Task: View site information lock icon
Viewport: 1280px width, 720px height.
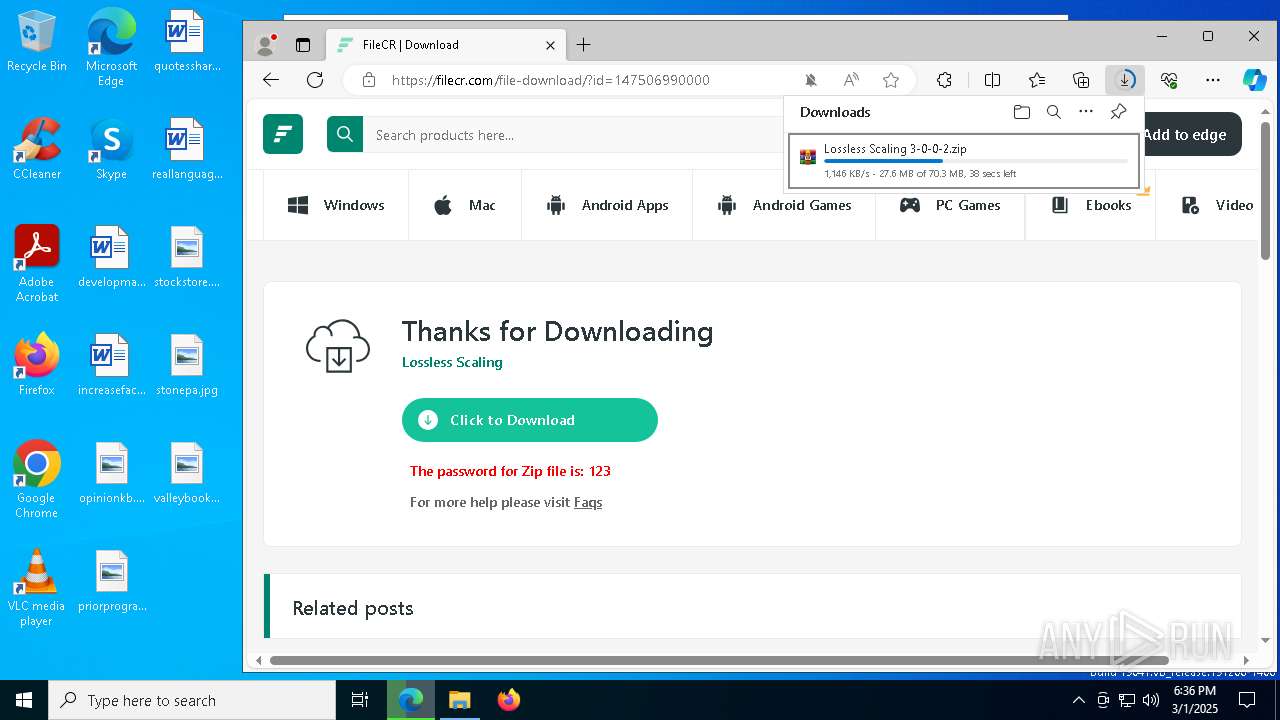Action: tap(369, 80)
